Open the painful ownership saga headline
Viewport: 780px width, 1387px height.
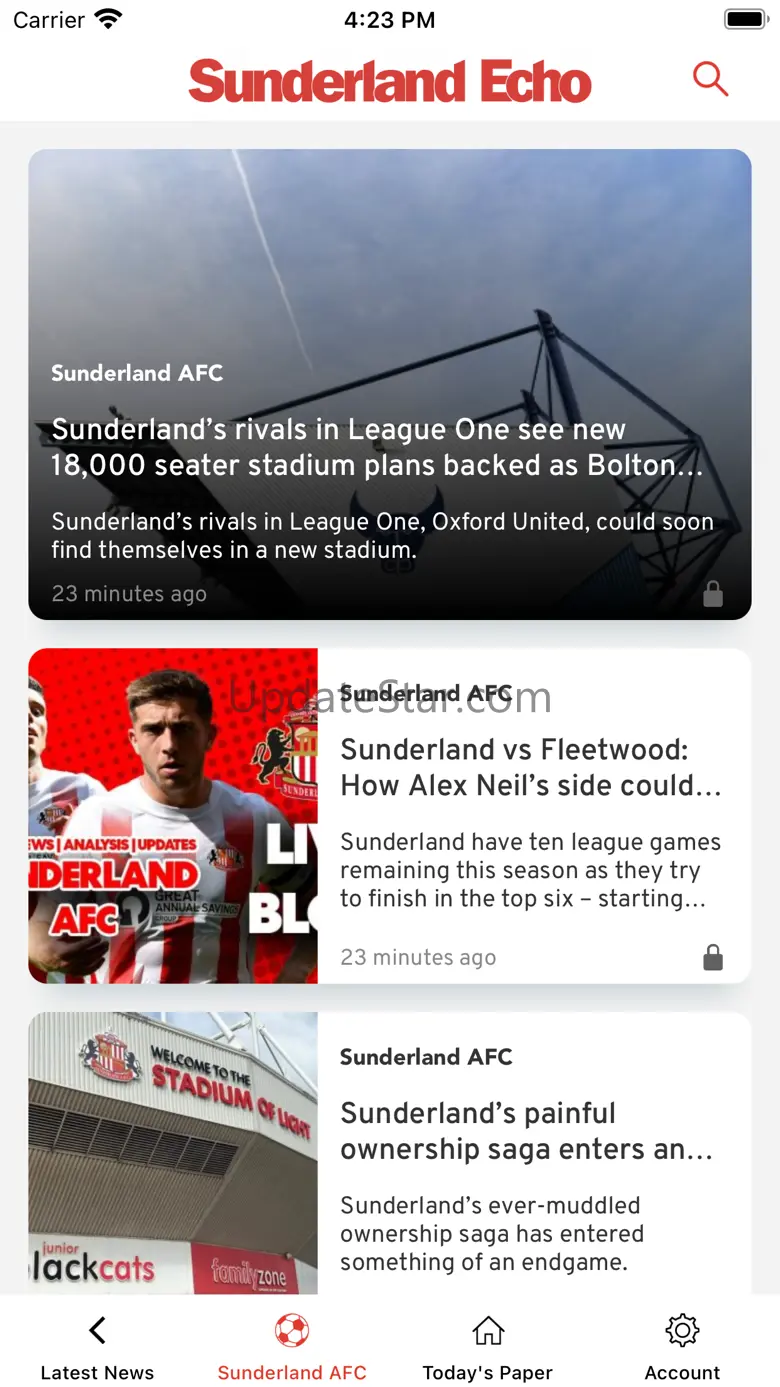tap(526, 1131)
